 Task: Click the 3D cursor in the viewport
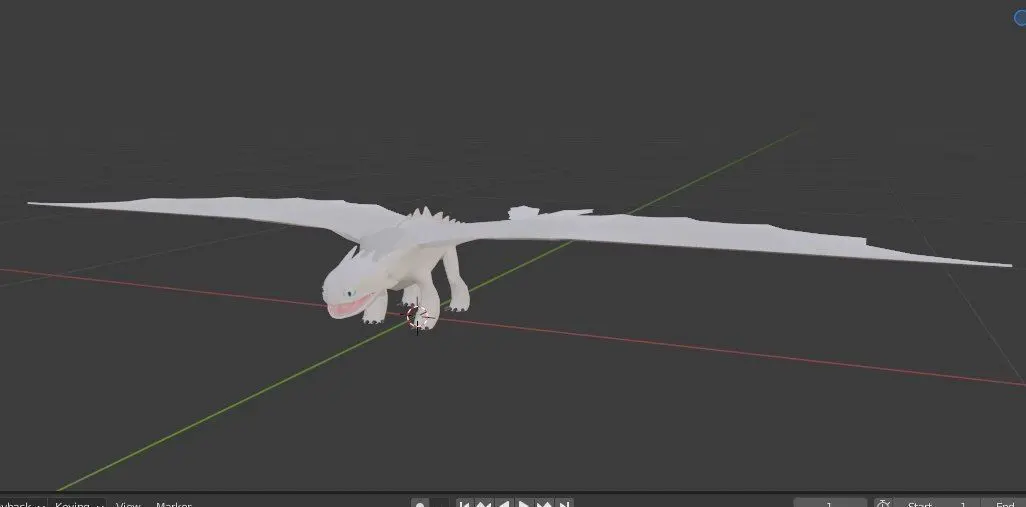(417, 317)
